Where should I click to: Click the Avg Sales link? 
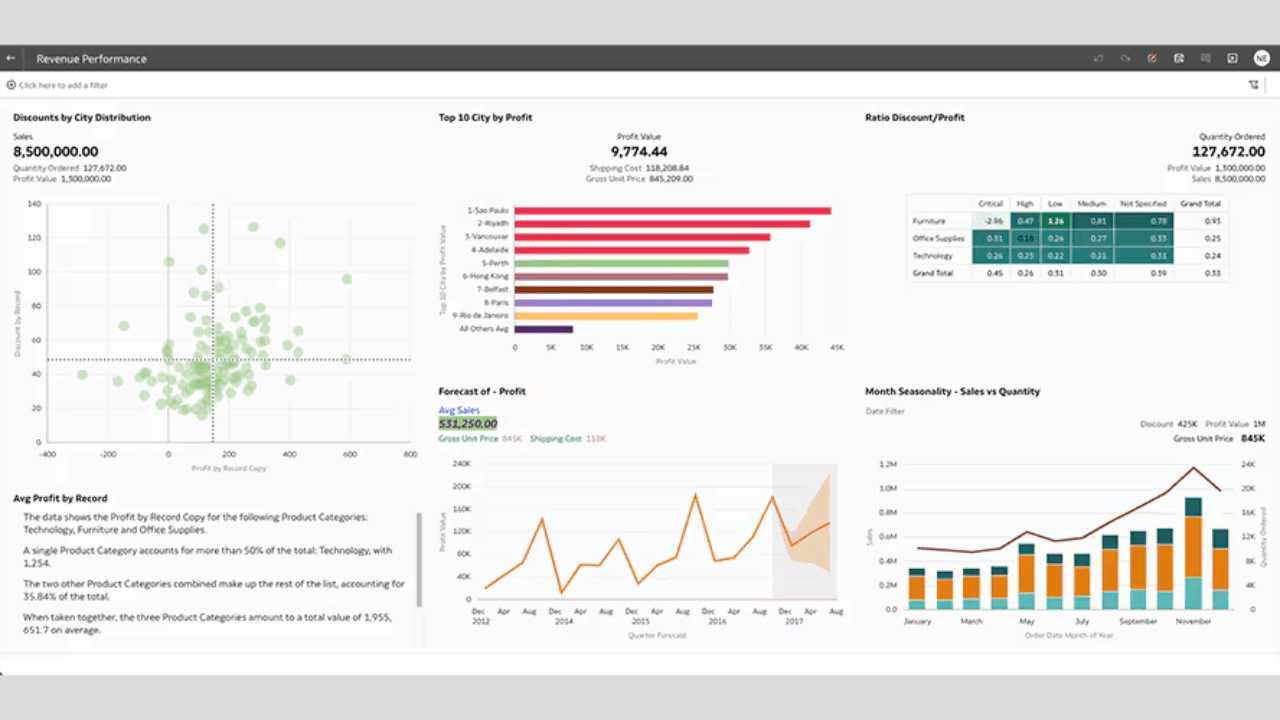[459, 410]
